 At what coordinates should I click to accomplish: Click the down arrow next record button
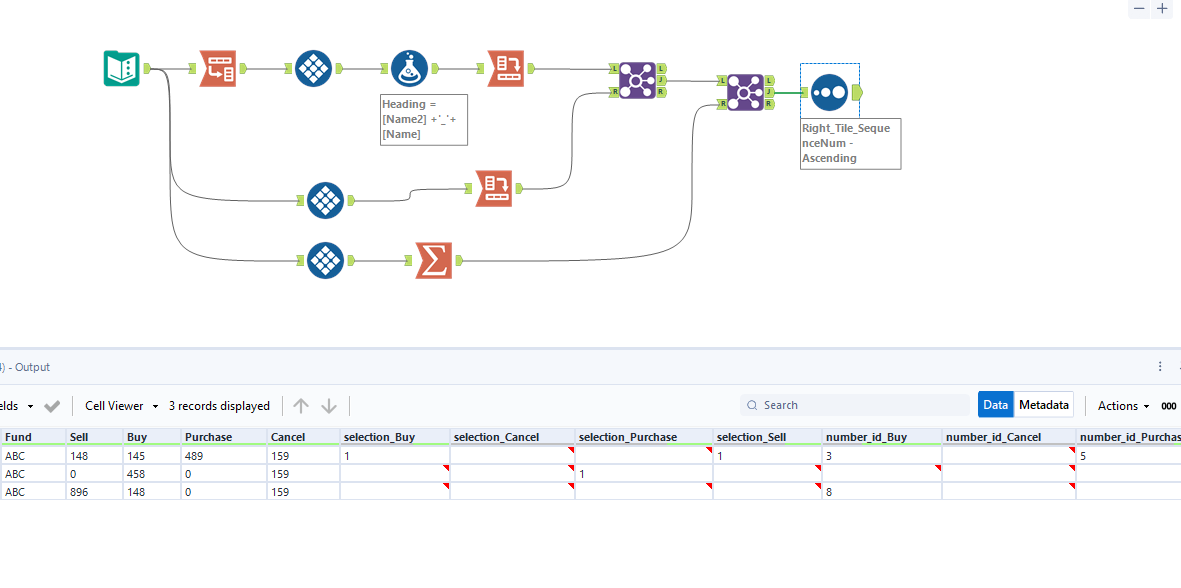click(329, 406)
